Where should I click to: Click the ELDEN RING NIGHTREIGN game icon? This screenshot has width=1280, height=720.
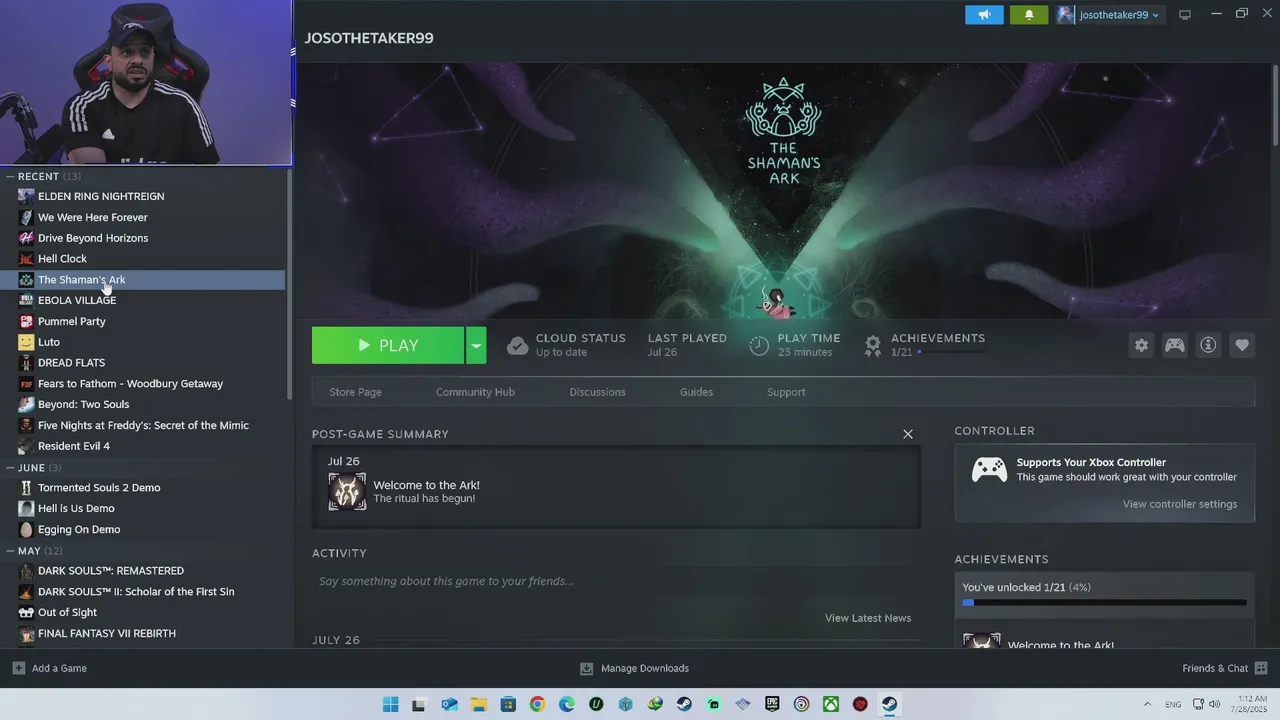point(26,196)
